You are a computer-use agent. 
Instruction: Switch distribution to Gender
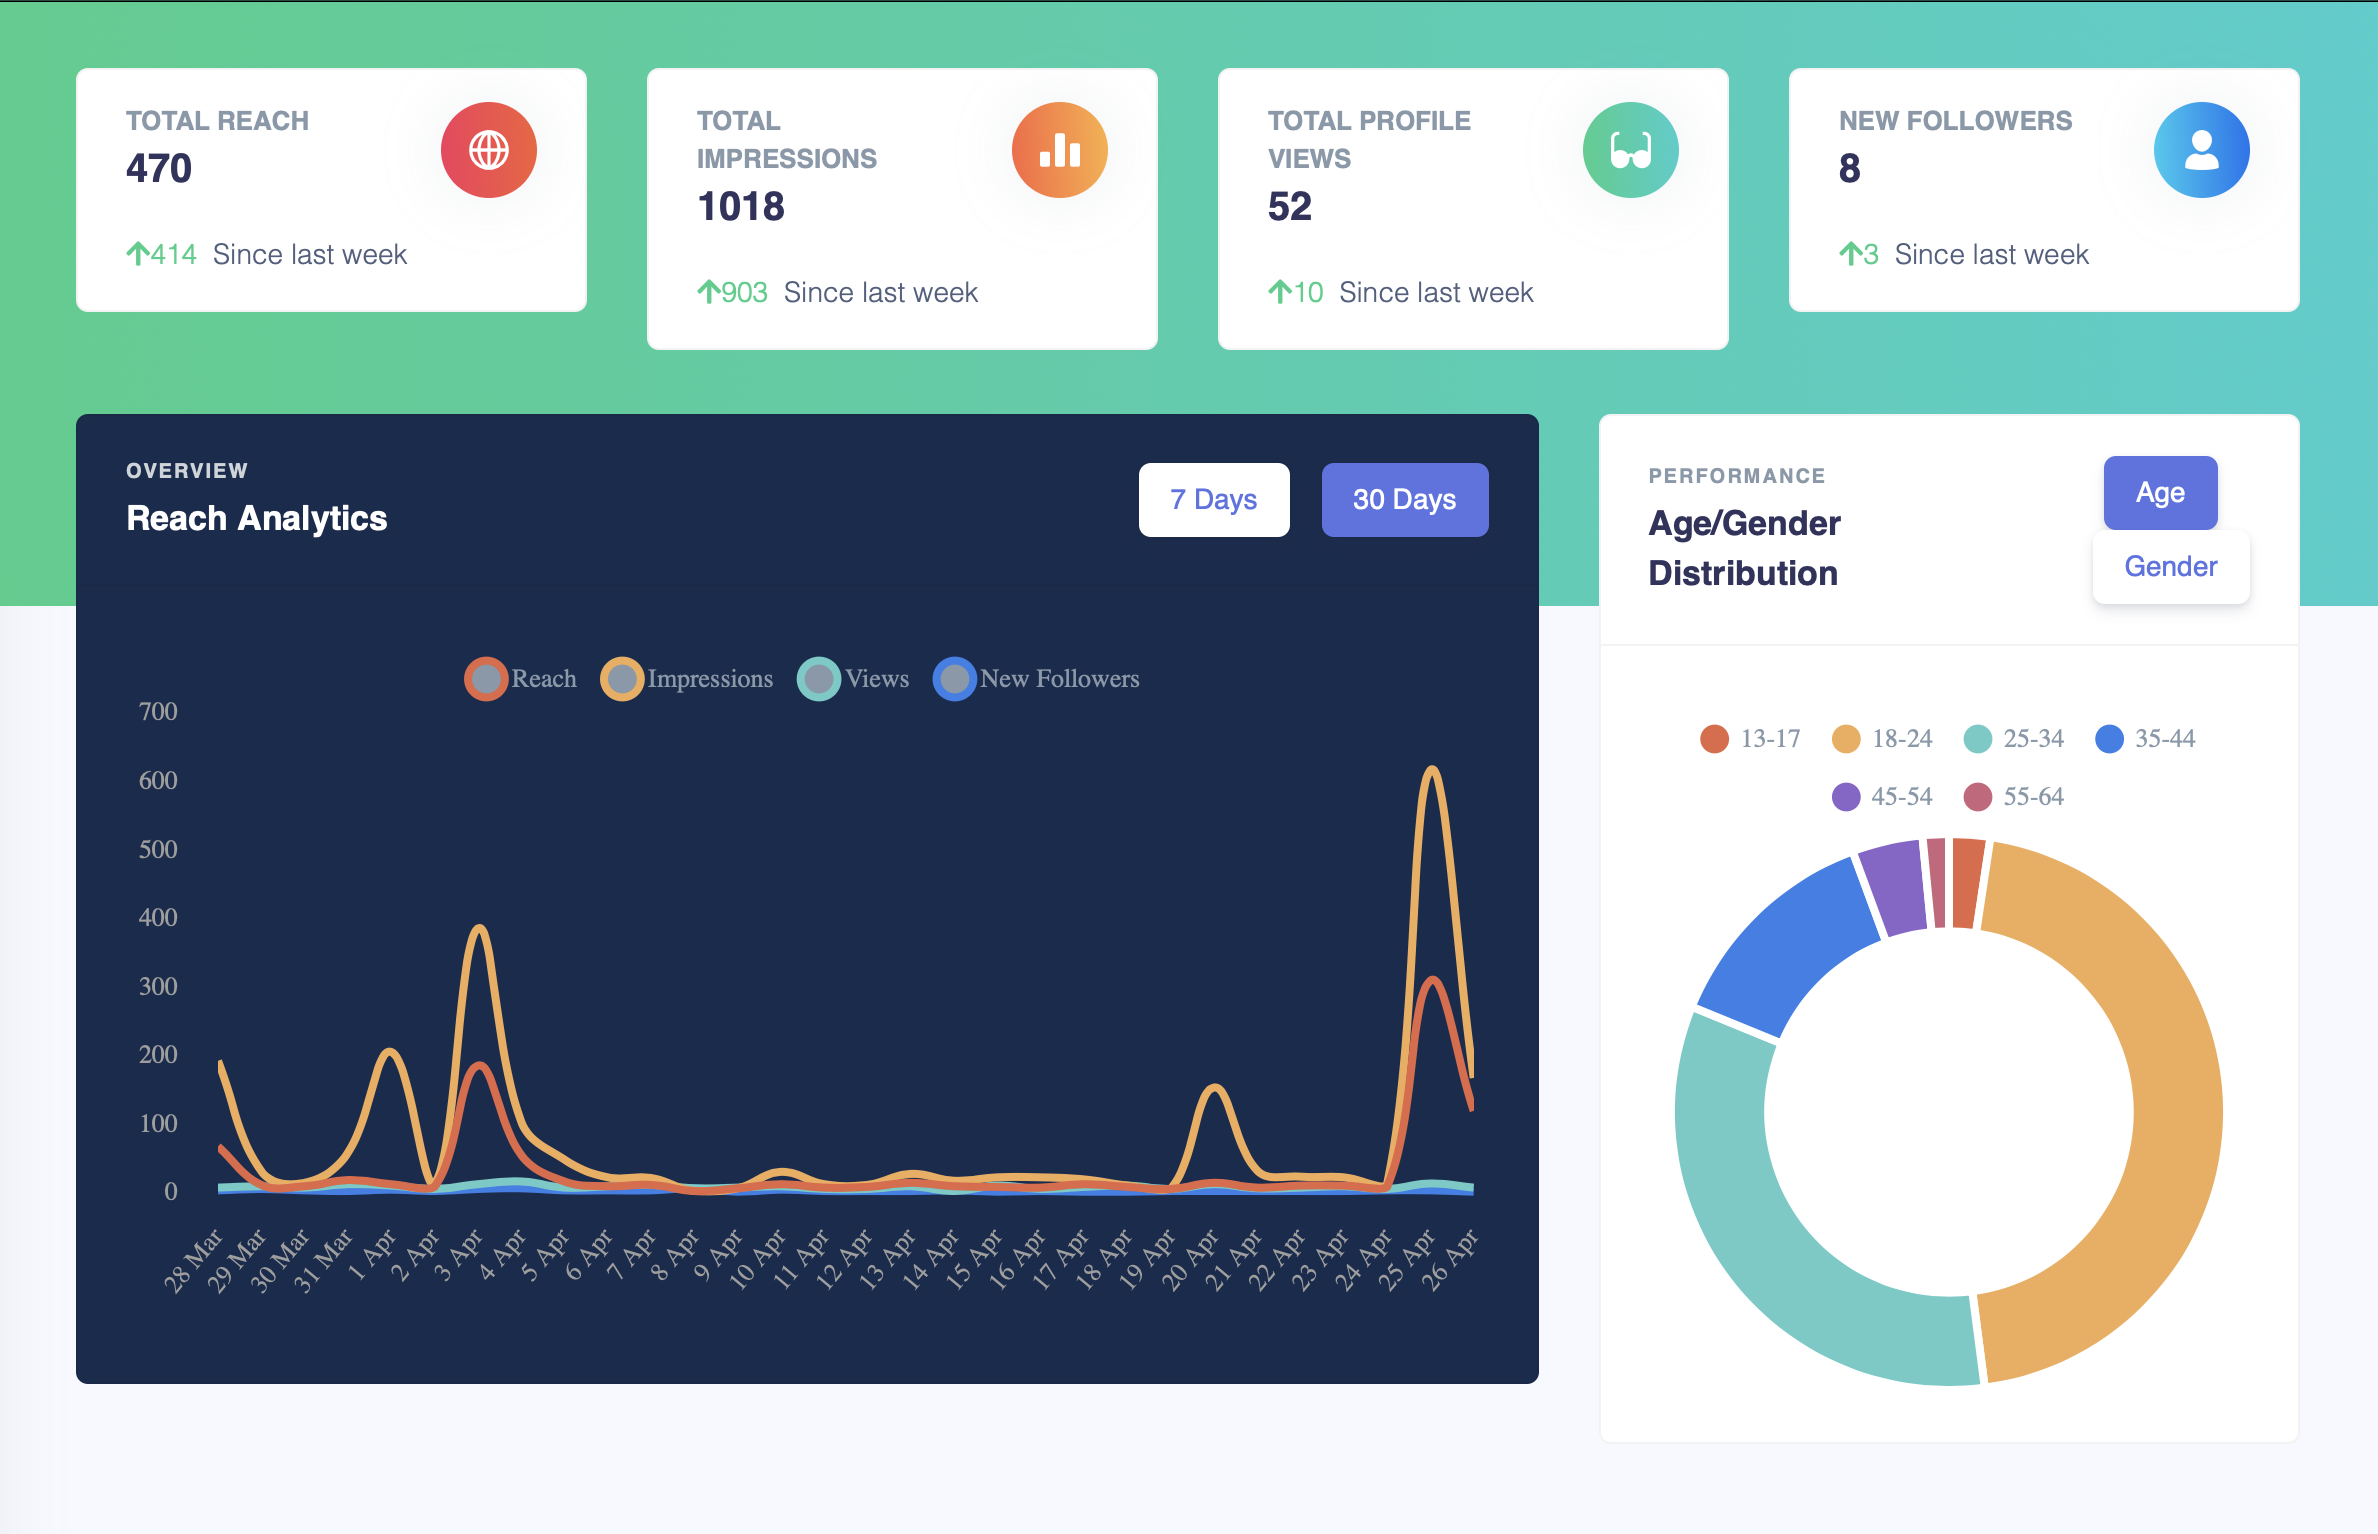click(x=2170, y=567)
